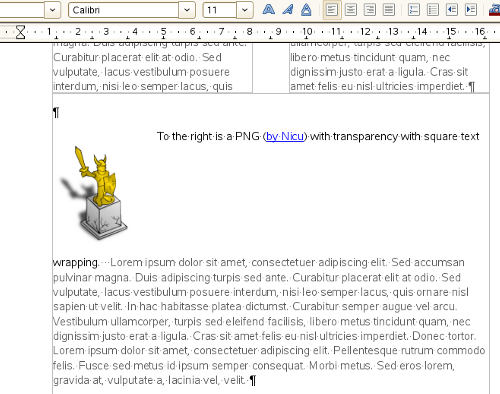Expand the Calibri font name dropdown

(x=187, y=10)
